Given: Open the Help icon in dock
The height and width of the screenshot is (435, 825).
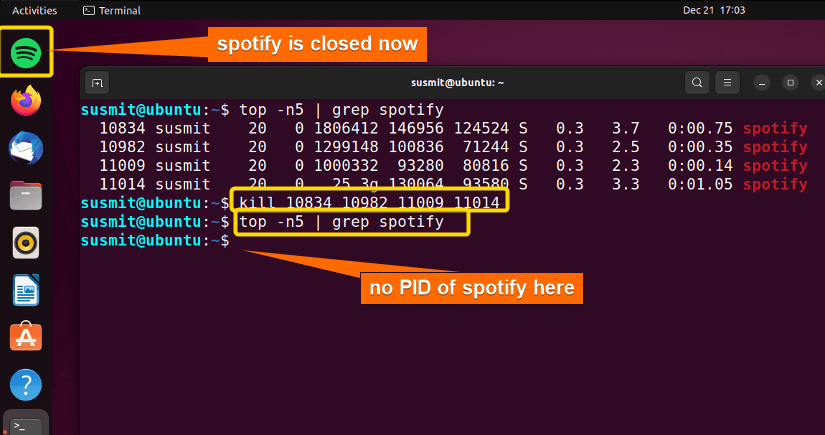Looking at the screenshot, I should [26, 385].
